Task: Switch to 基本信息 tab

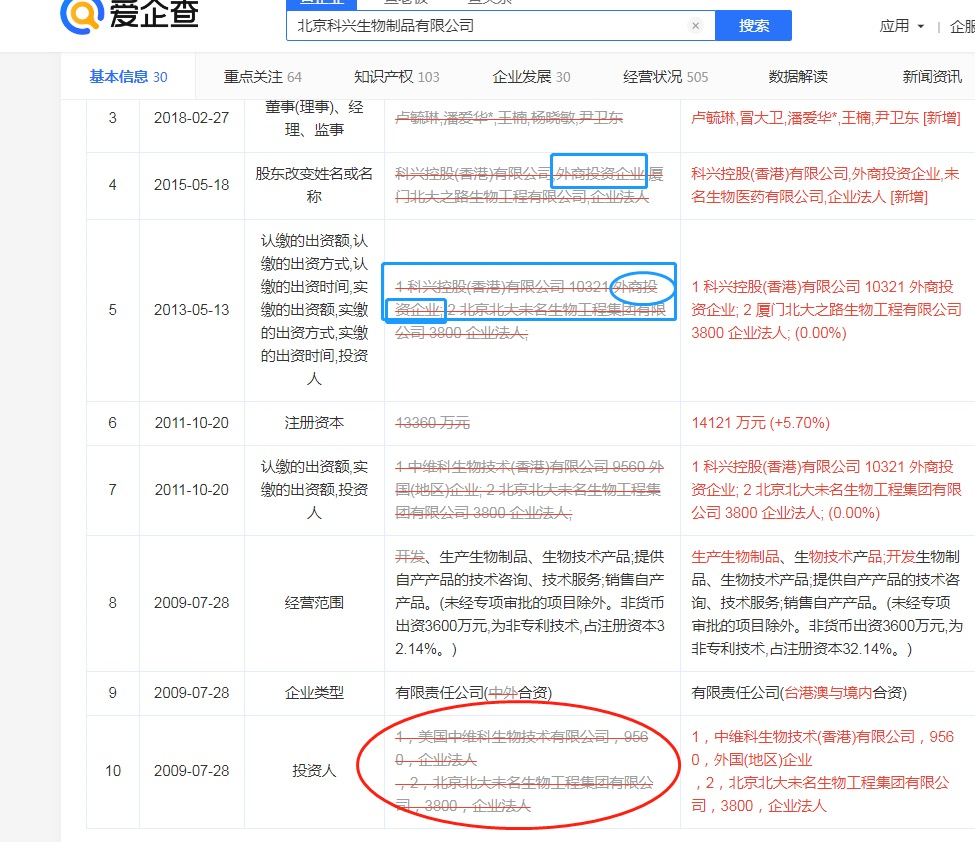Action: (128, 76)
